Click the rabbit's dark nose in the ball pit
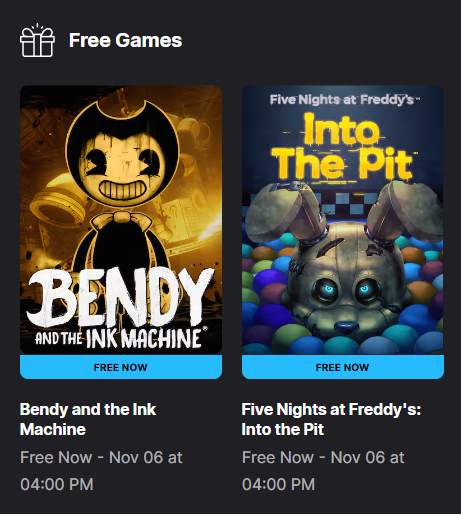Viewport: 461px width, 514px height. point(347,327)
